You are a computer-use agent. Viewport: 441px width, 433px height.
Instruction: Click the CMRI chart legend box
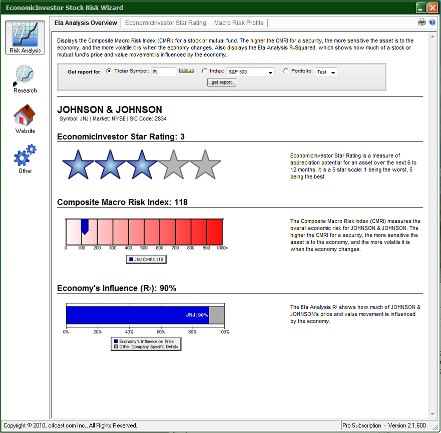coord(146,259)
